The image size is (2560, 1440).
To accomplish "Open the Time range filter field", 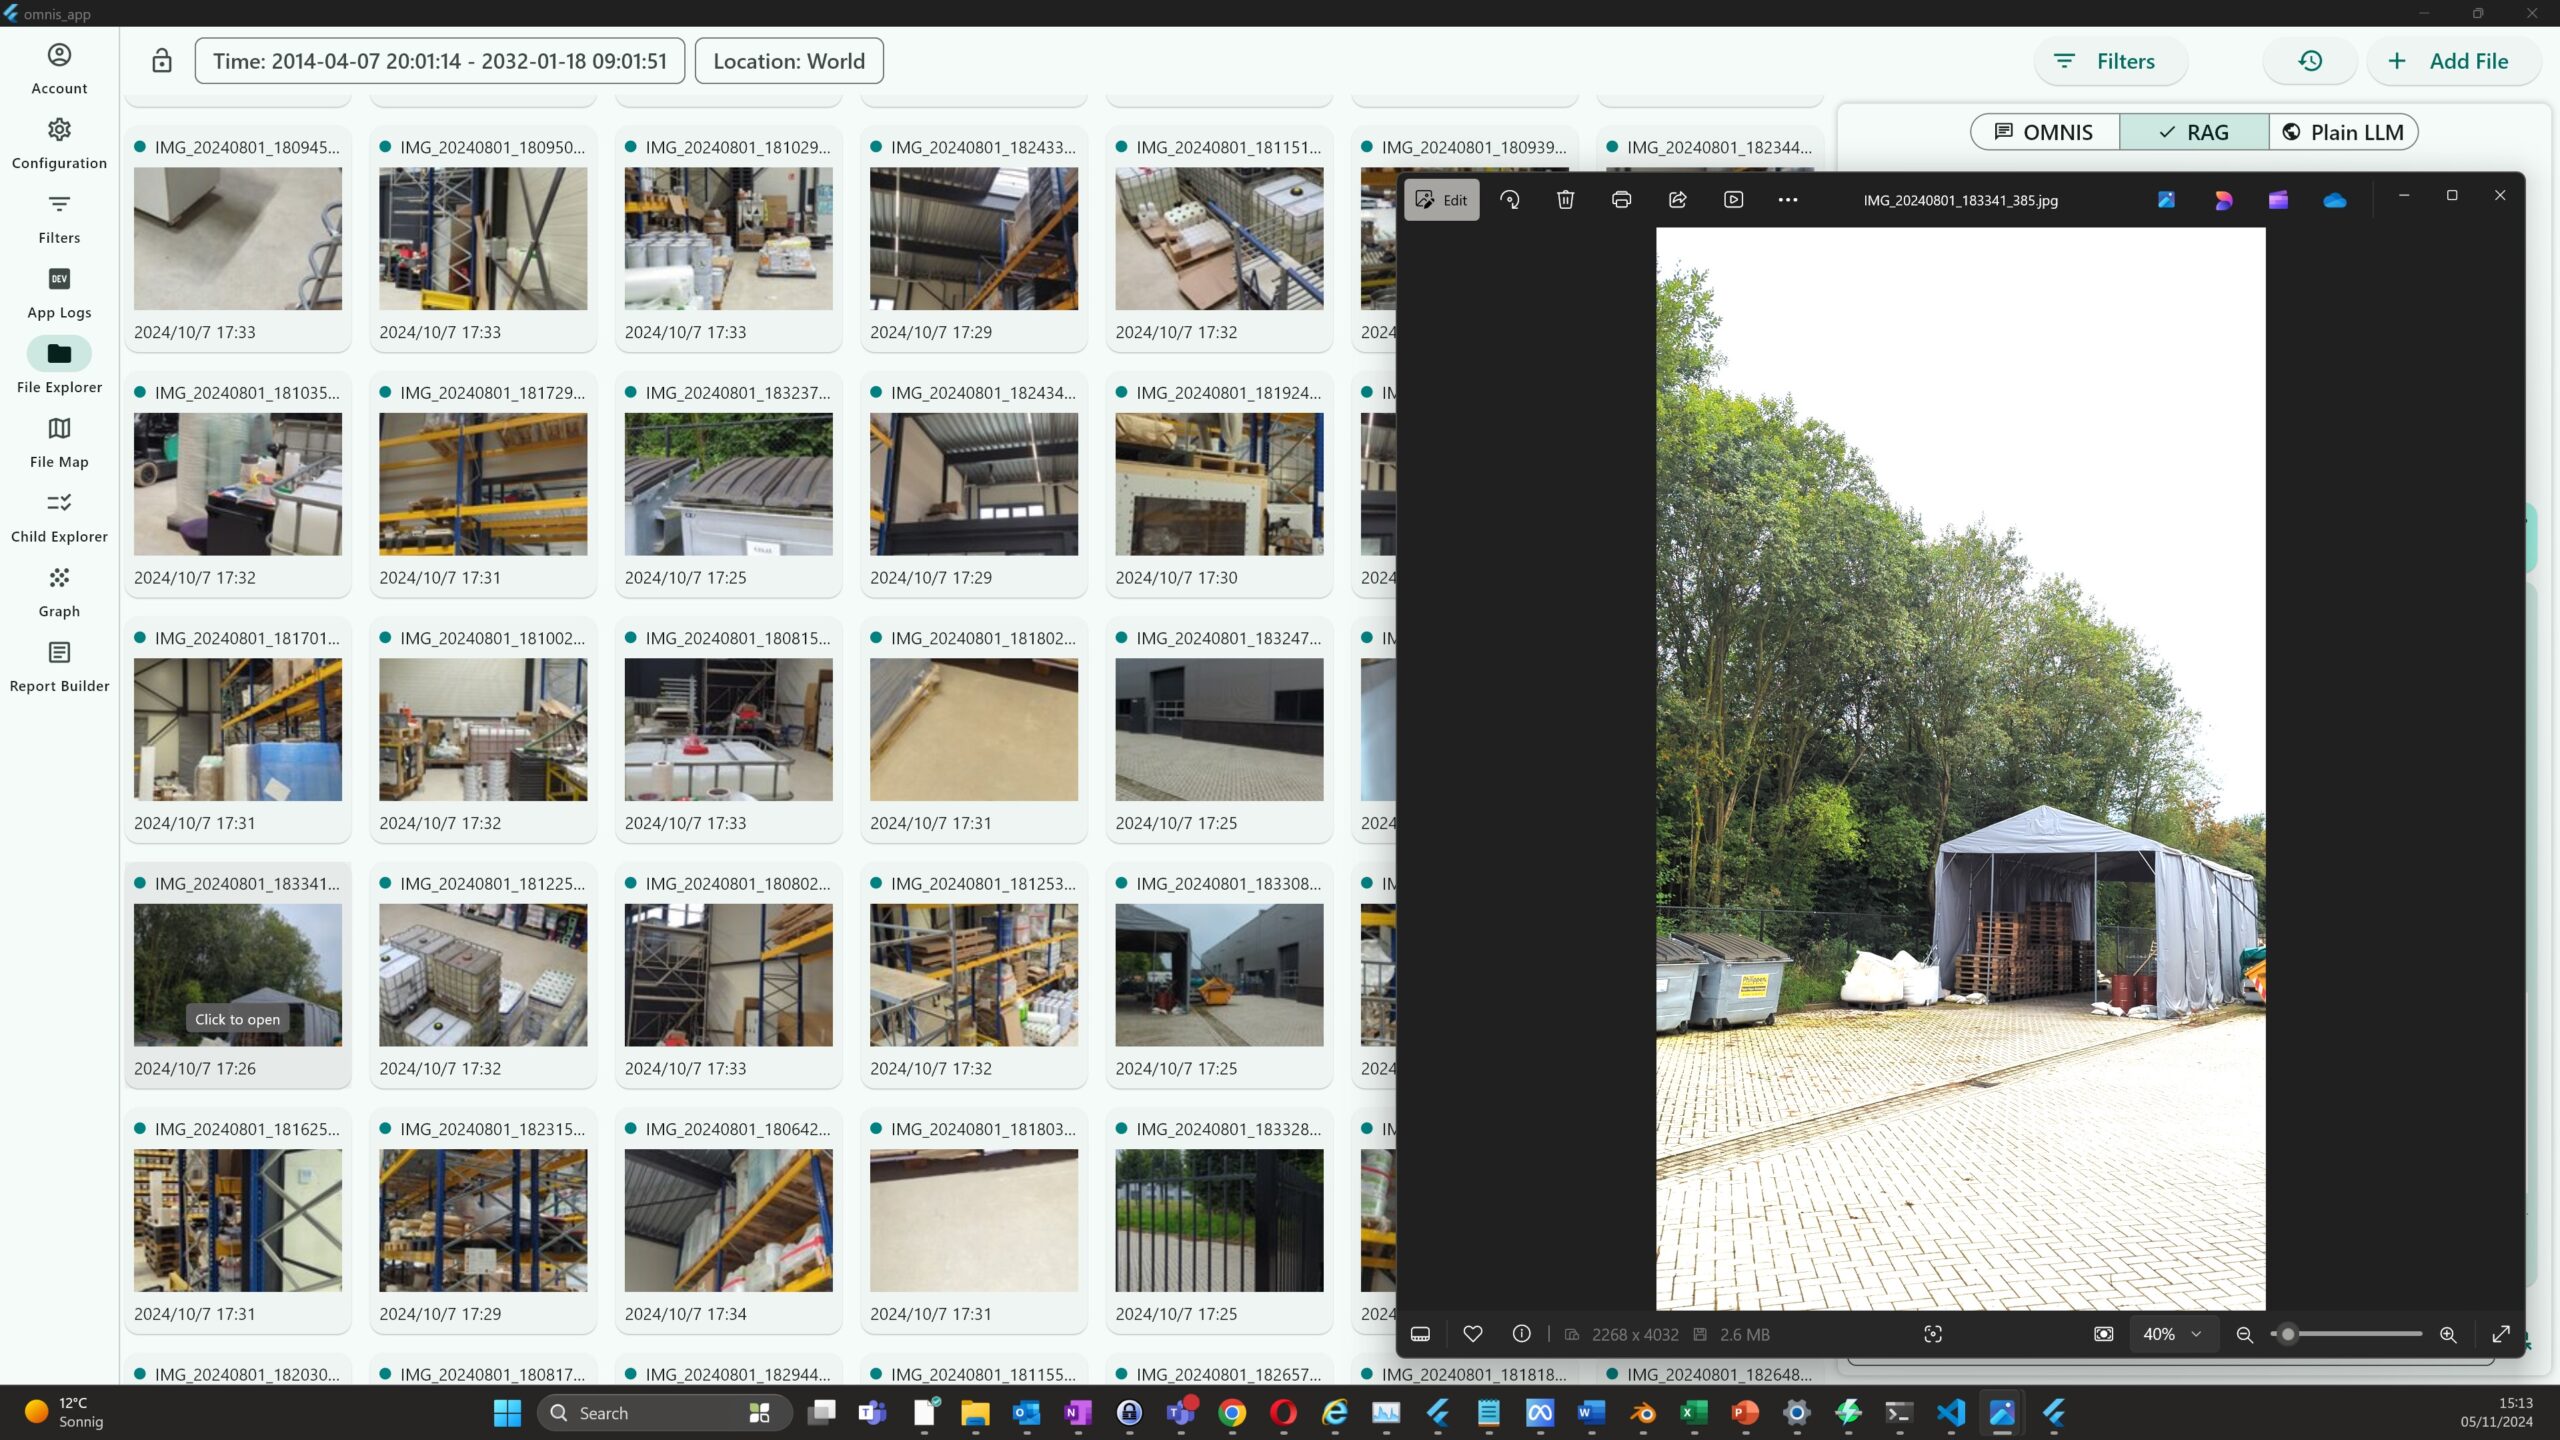I will point(440,61).
